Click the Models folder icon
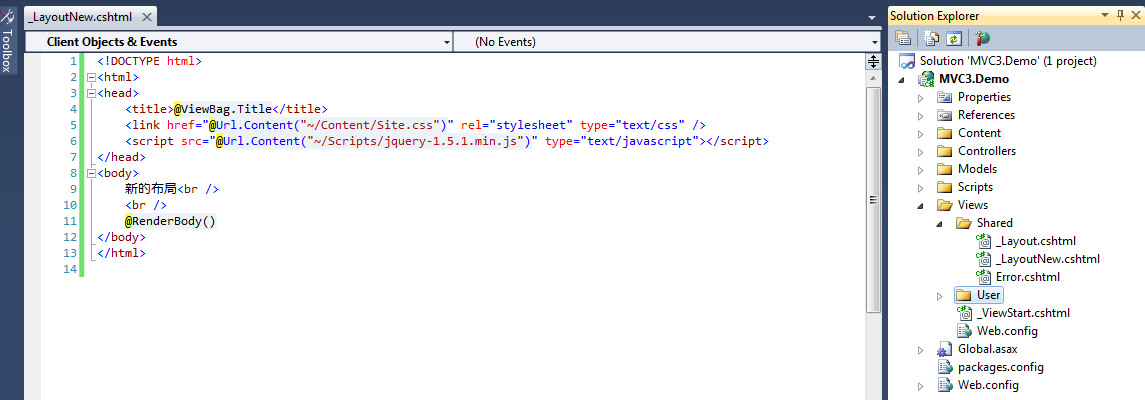1145x400 pixels. (945, 169)
